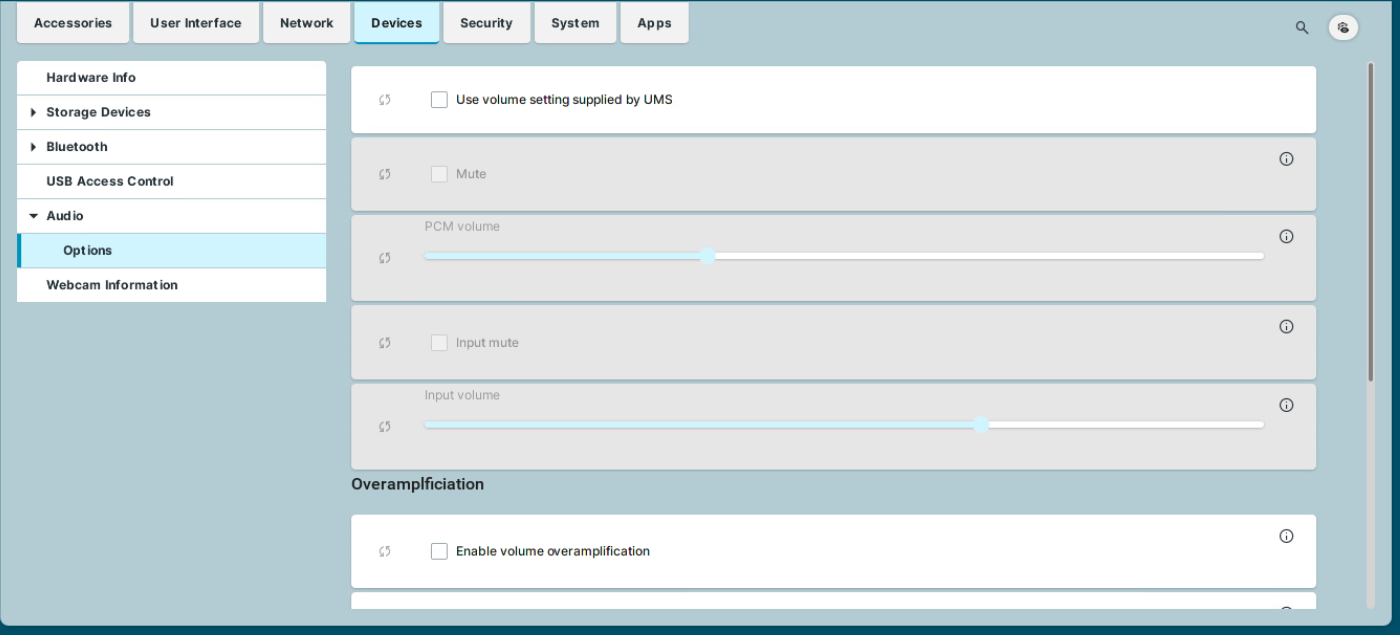Click reset icon beside Enable volume overamplification
Image resolution: width=1400 pixels, height=635 pixels.
[385, 551]
